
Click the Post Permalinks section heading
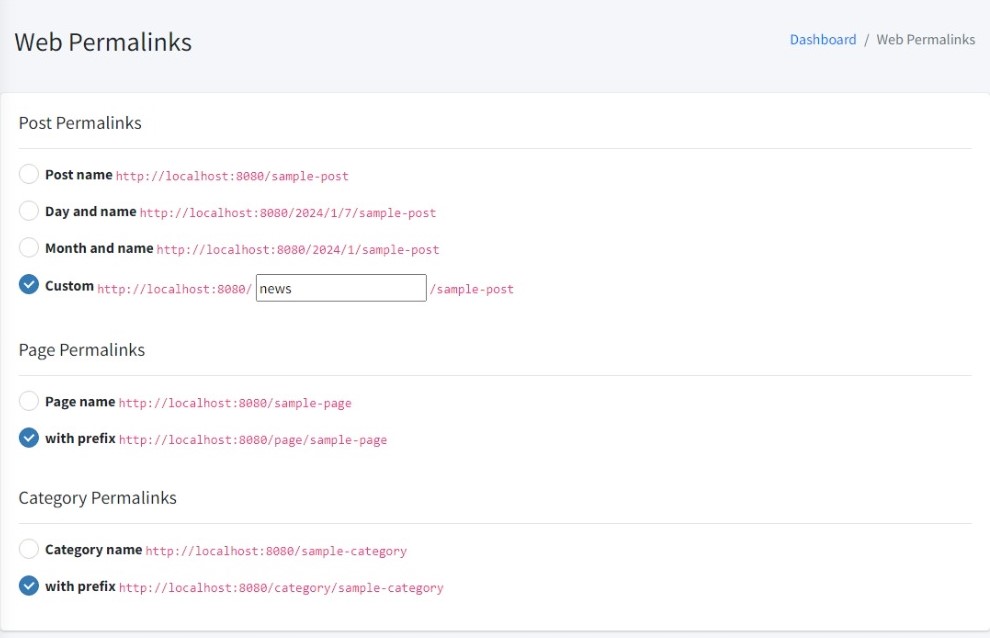point(80,123)
